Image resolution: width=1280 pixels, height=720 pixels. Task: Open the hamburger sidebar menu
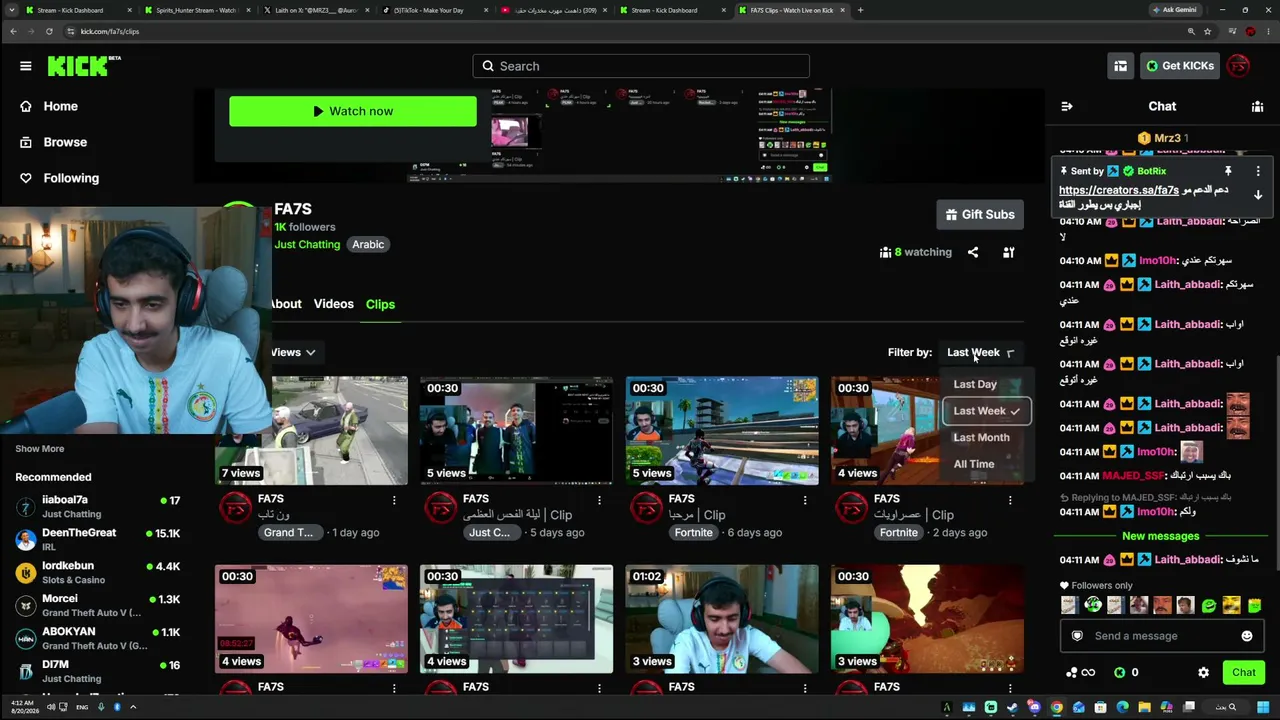coord(25,66)
